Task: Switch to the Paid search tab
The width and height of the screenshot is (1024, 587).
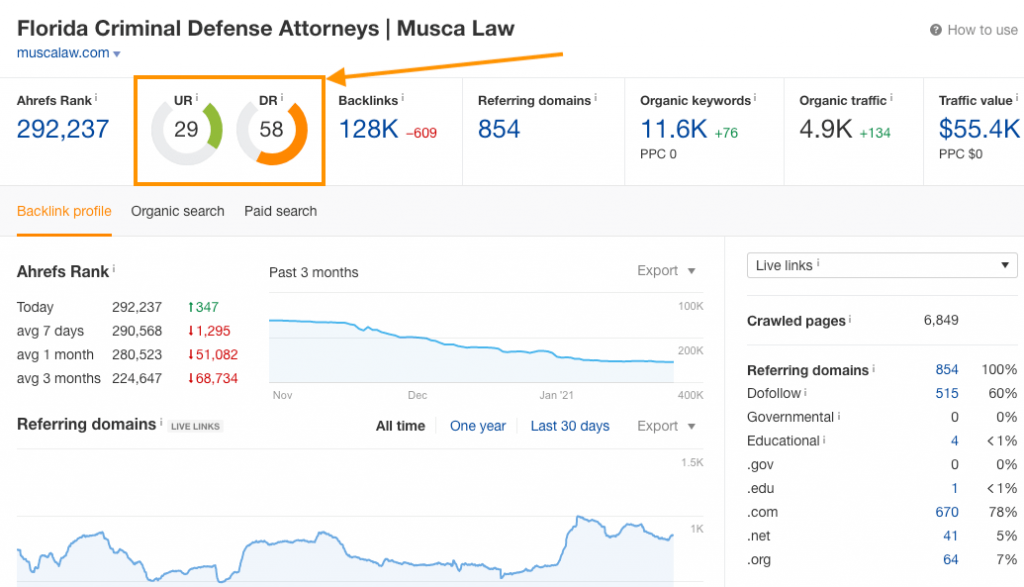Action: [281, 212]
